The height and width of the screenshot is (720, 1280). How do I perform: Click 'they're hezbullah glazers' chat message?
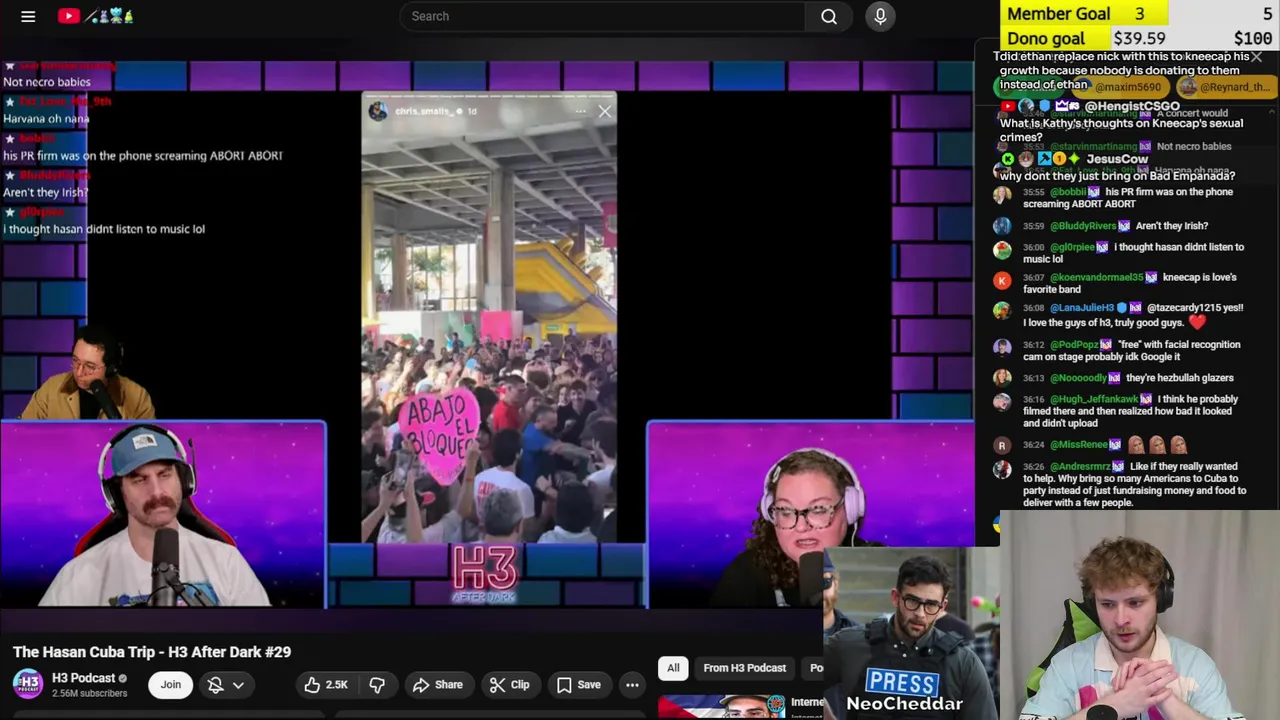1179,378
